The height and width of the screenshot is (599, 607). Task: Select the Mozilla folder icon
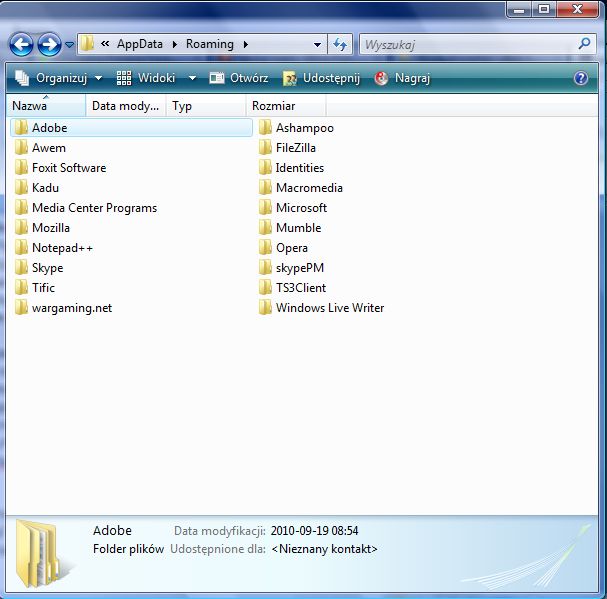point(21,228)
